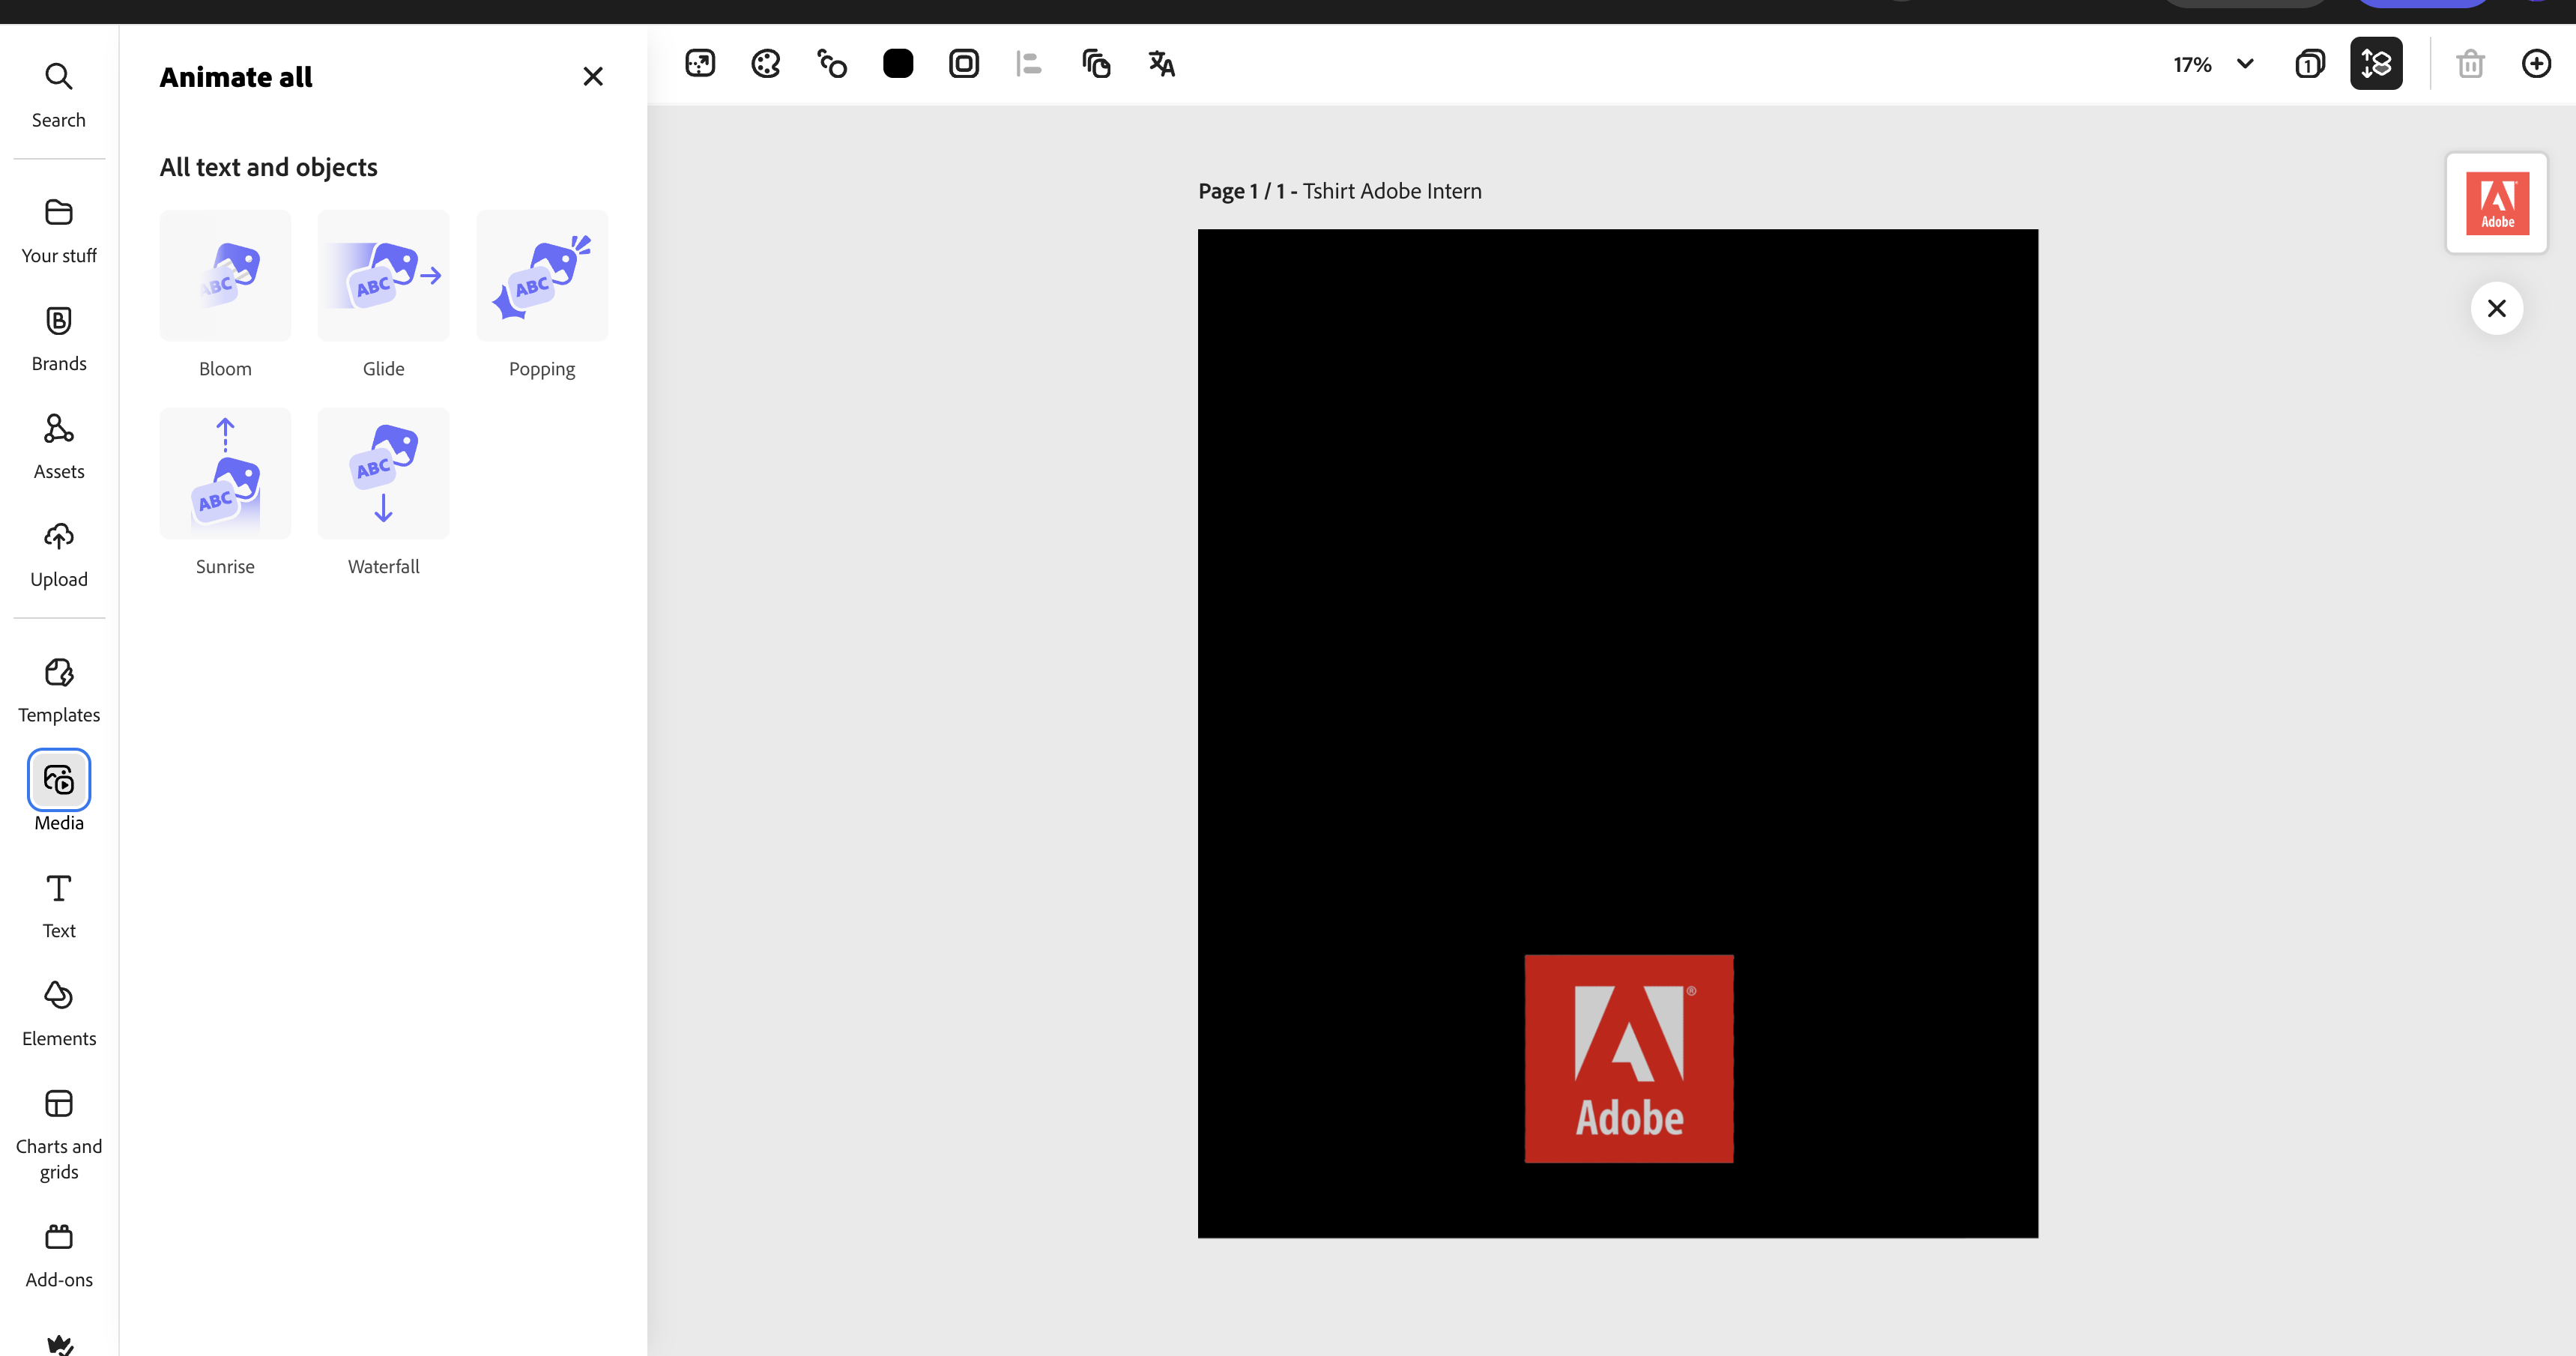Select the reorder pages icon

click(x=2377, y=63)
